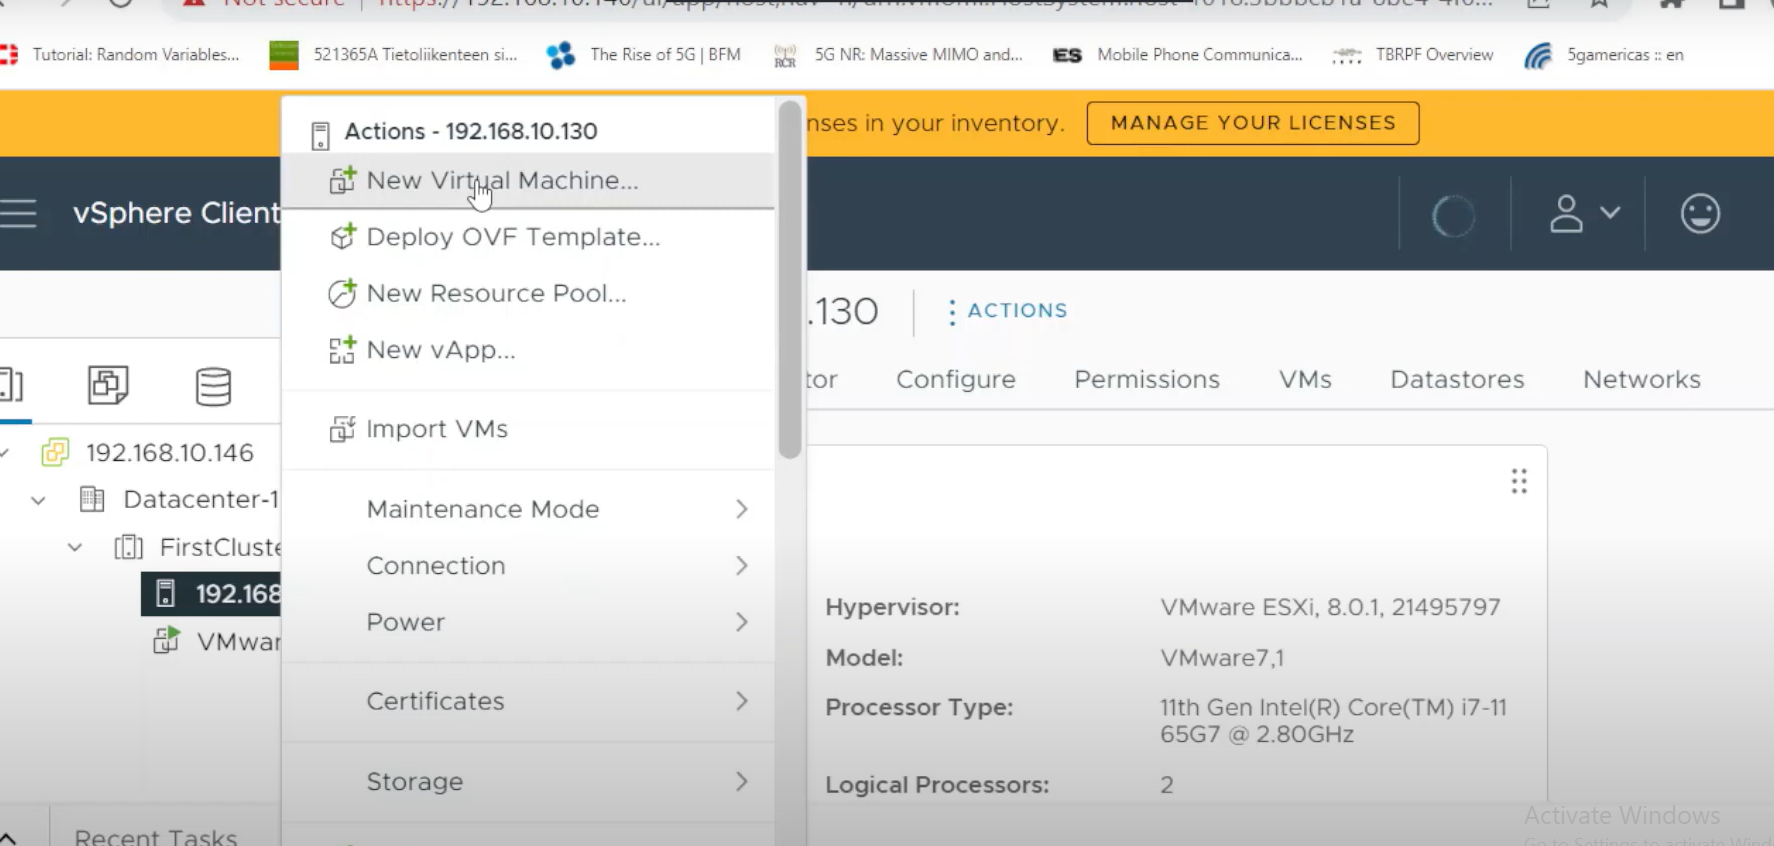Select VMware virtual machine tree item

pyautogui.click(x=238, y=642)
